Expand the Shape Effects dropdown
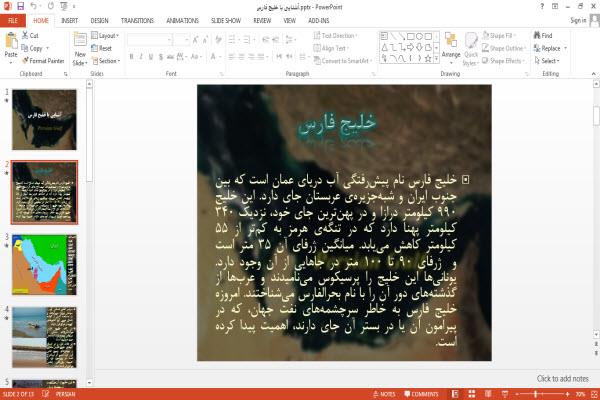Image resolution: width=600 pixels, height=400 pixels. tap(503, 61)
